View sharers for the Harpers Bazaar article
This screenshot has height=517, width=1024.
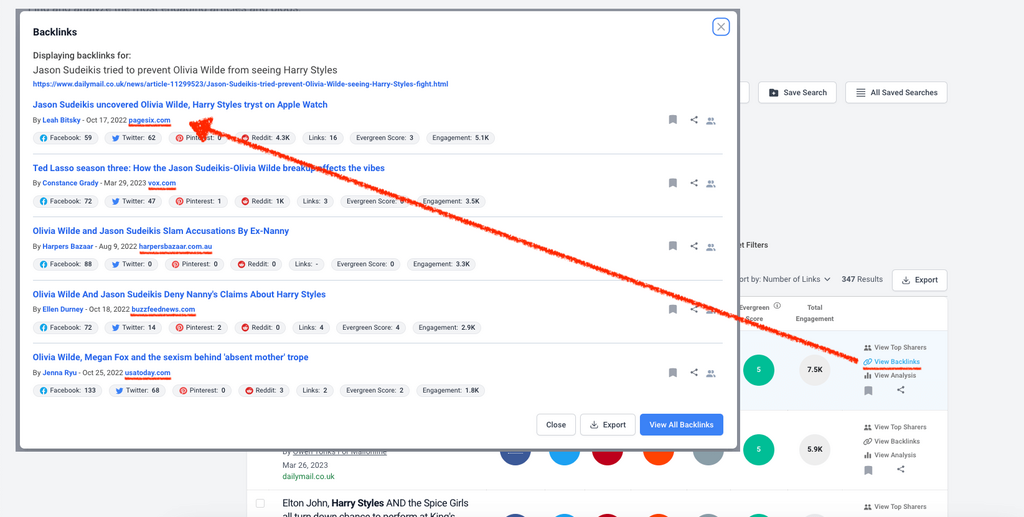pos(711,247)
